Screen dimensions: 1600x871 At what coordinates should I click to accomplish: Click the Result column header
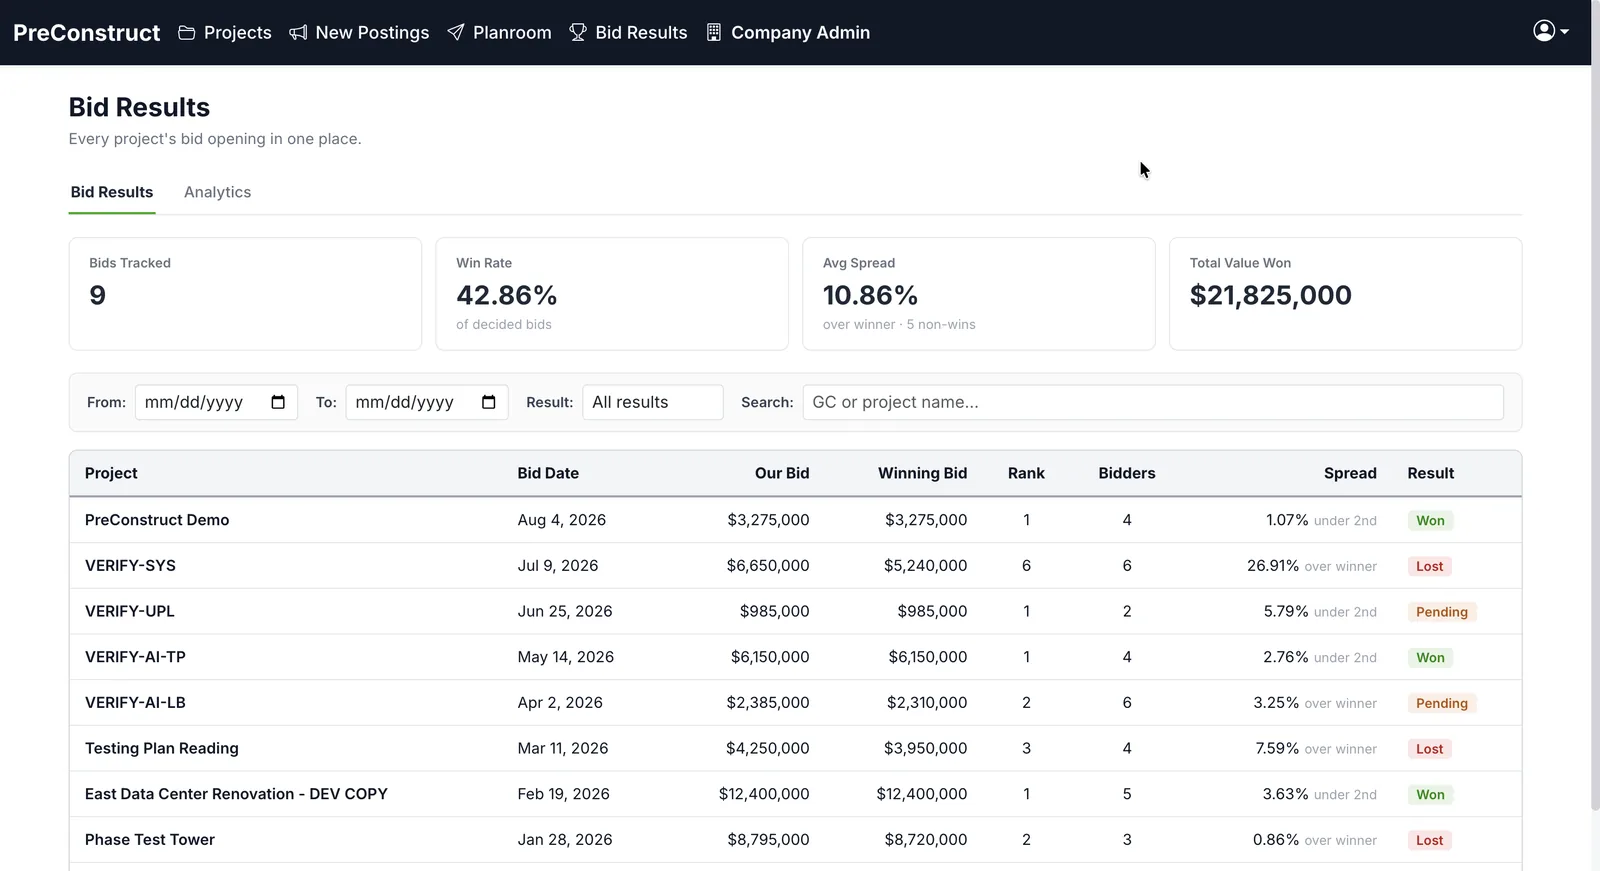coord(1431,473)
